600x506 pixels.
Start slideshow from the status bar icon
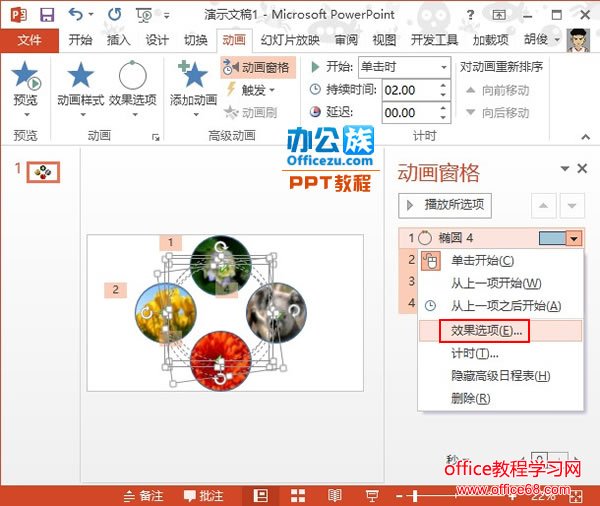click(x=372, y=496)
